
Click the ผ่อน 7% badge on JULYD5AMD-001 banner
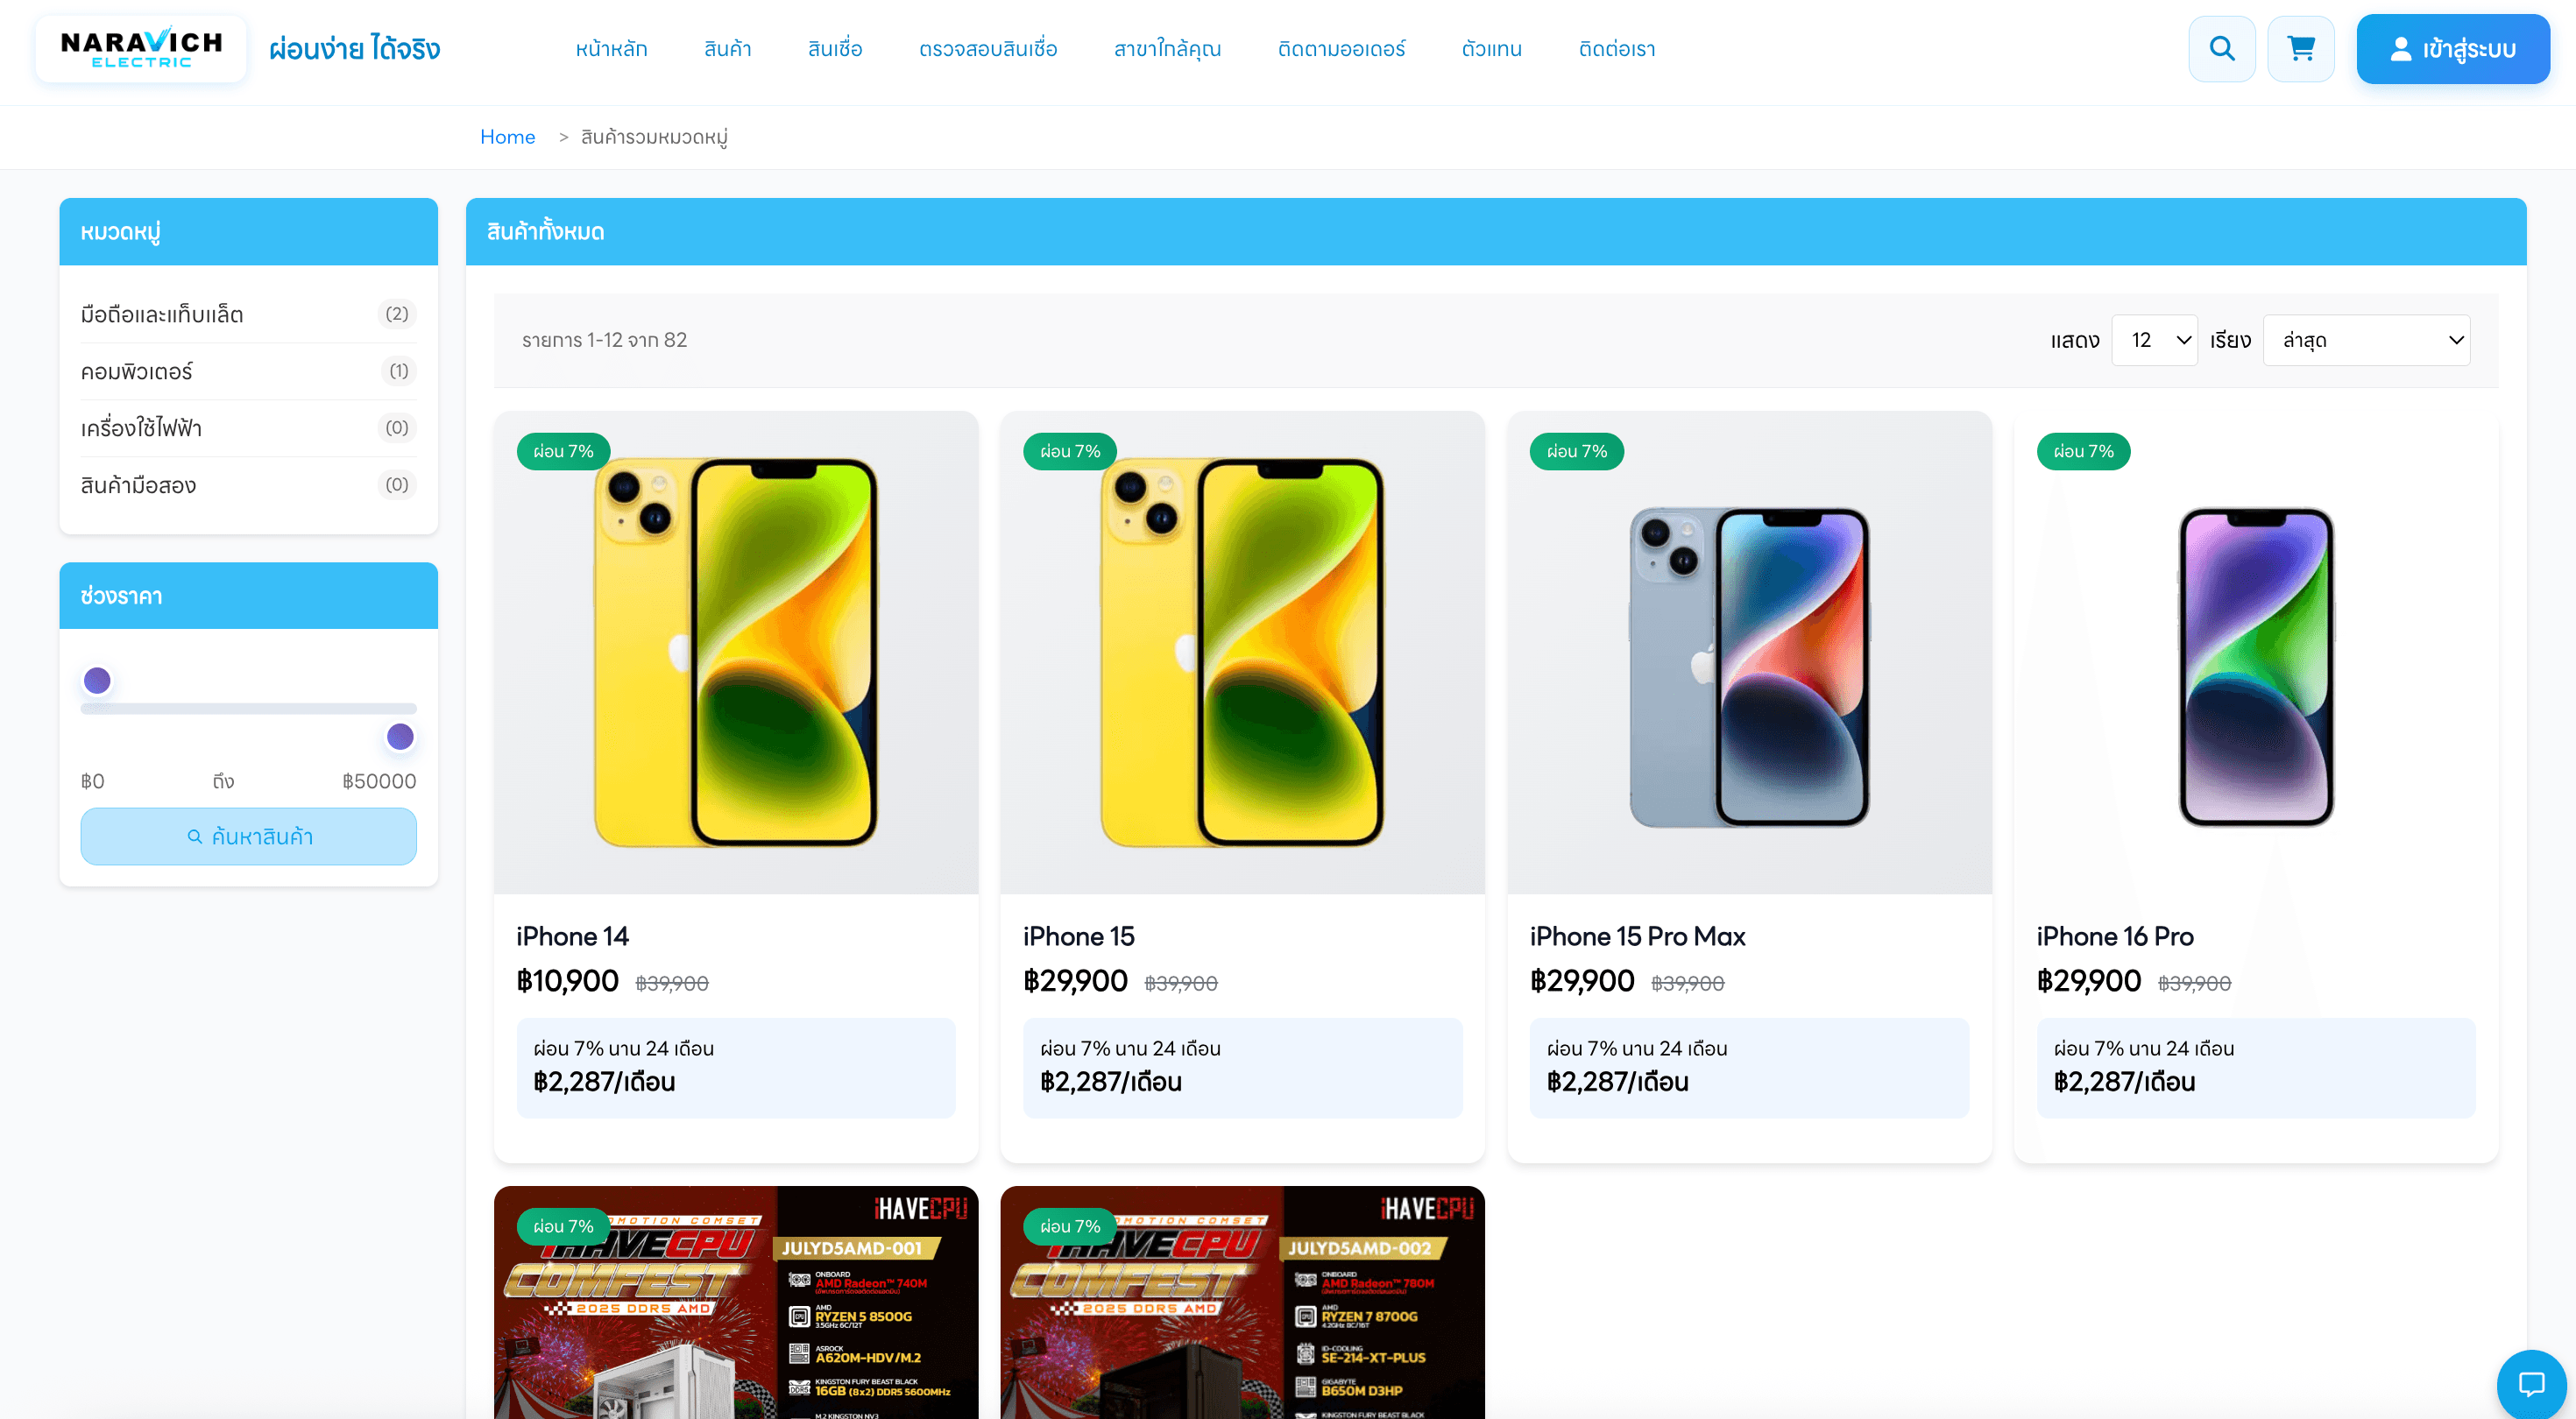pos(563,1226)
